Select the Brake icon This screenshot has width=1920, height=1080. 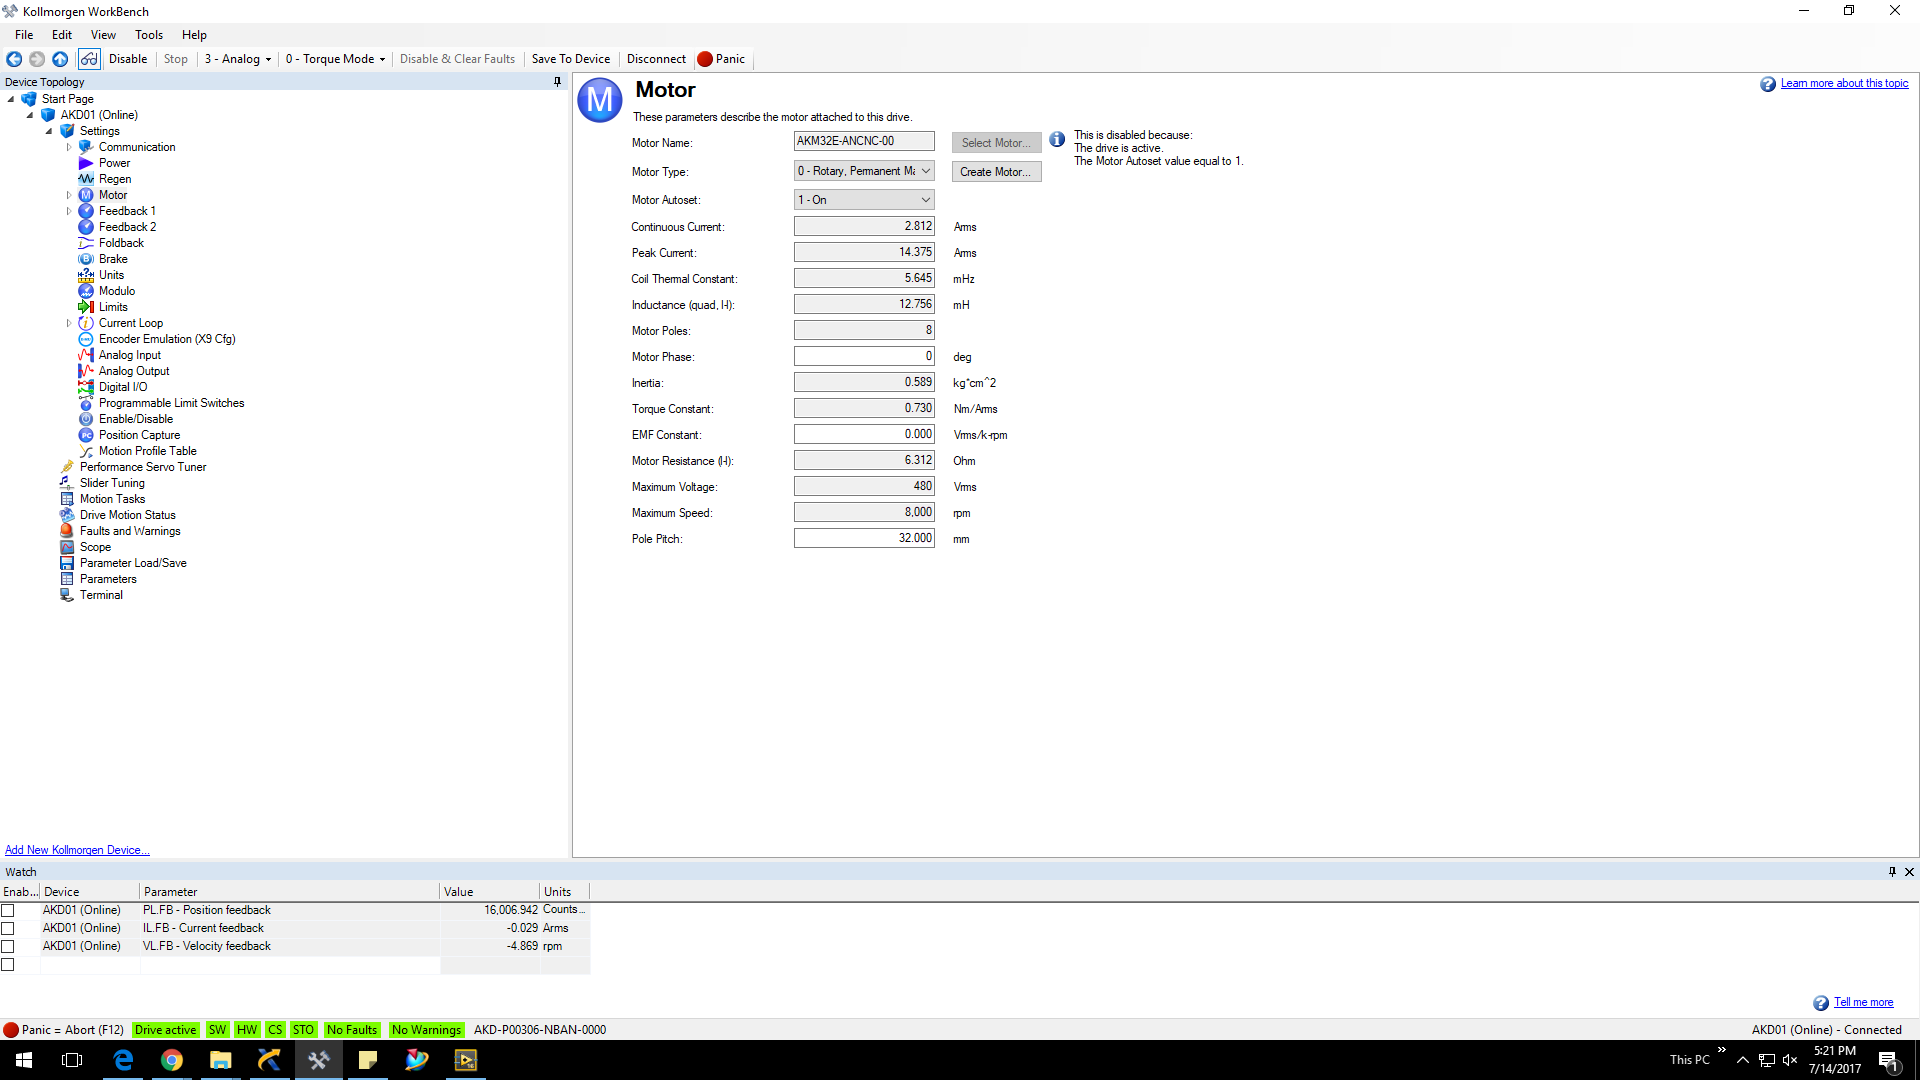click(x=86, y=259)
